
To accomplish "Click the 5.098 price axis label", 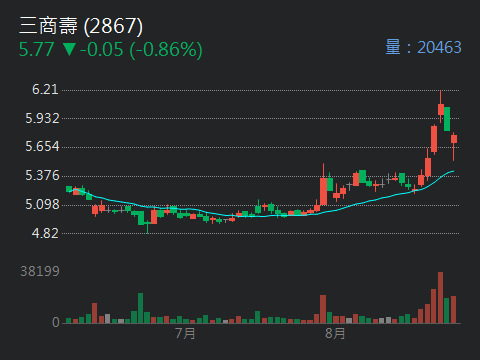I will [42, 204].
